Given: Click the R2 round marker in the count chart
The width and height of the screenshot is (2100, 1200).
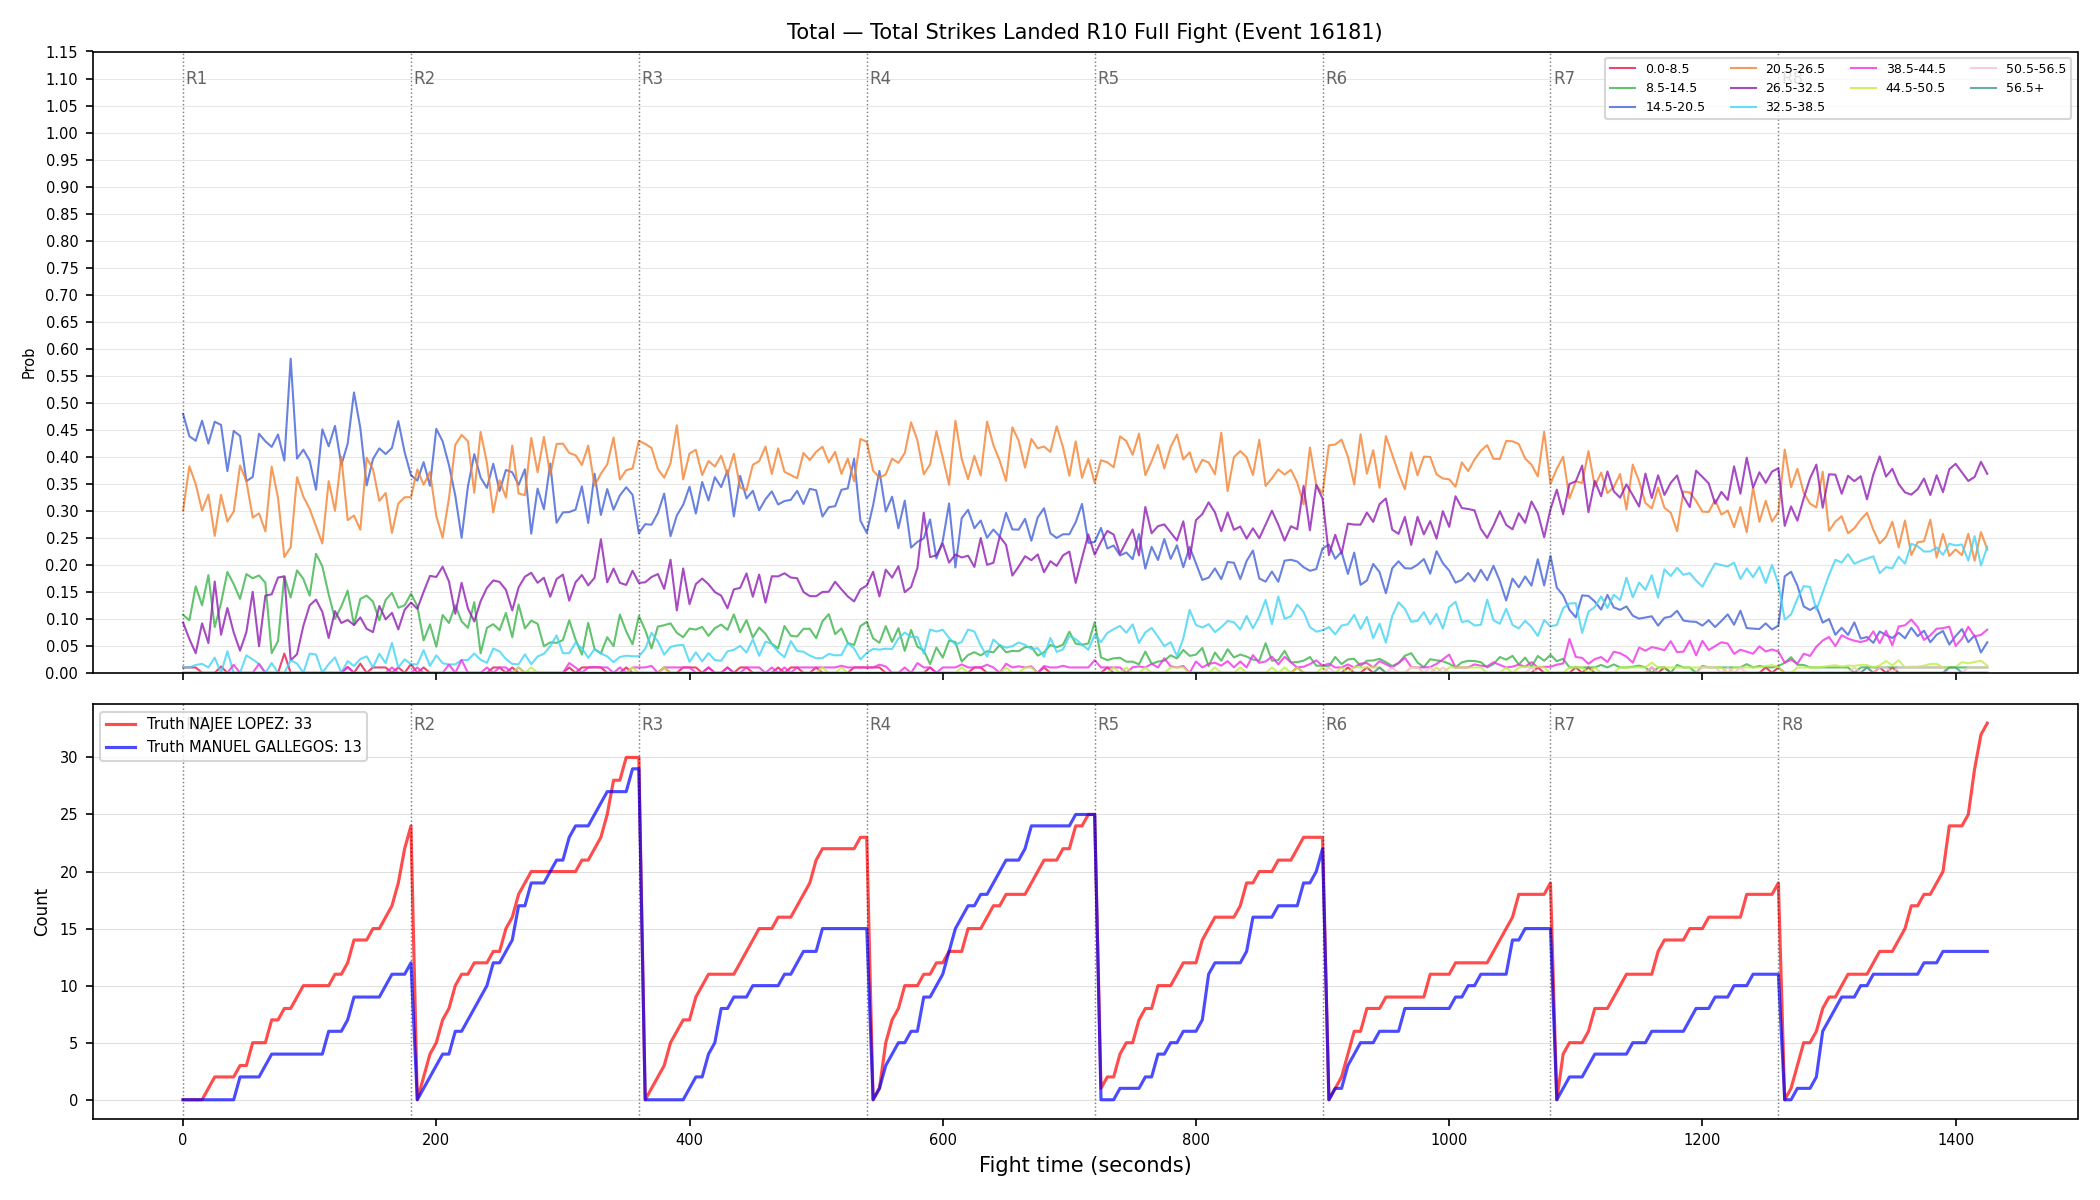Looking at the screenshot, I should pos(424,724).
